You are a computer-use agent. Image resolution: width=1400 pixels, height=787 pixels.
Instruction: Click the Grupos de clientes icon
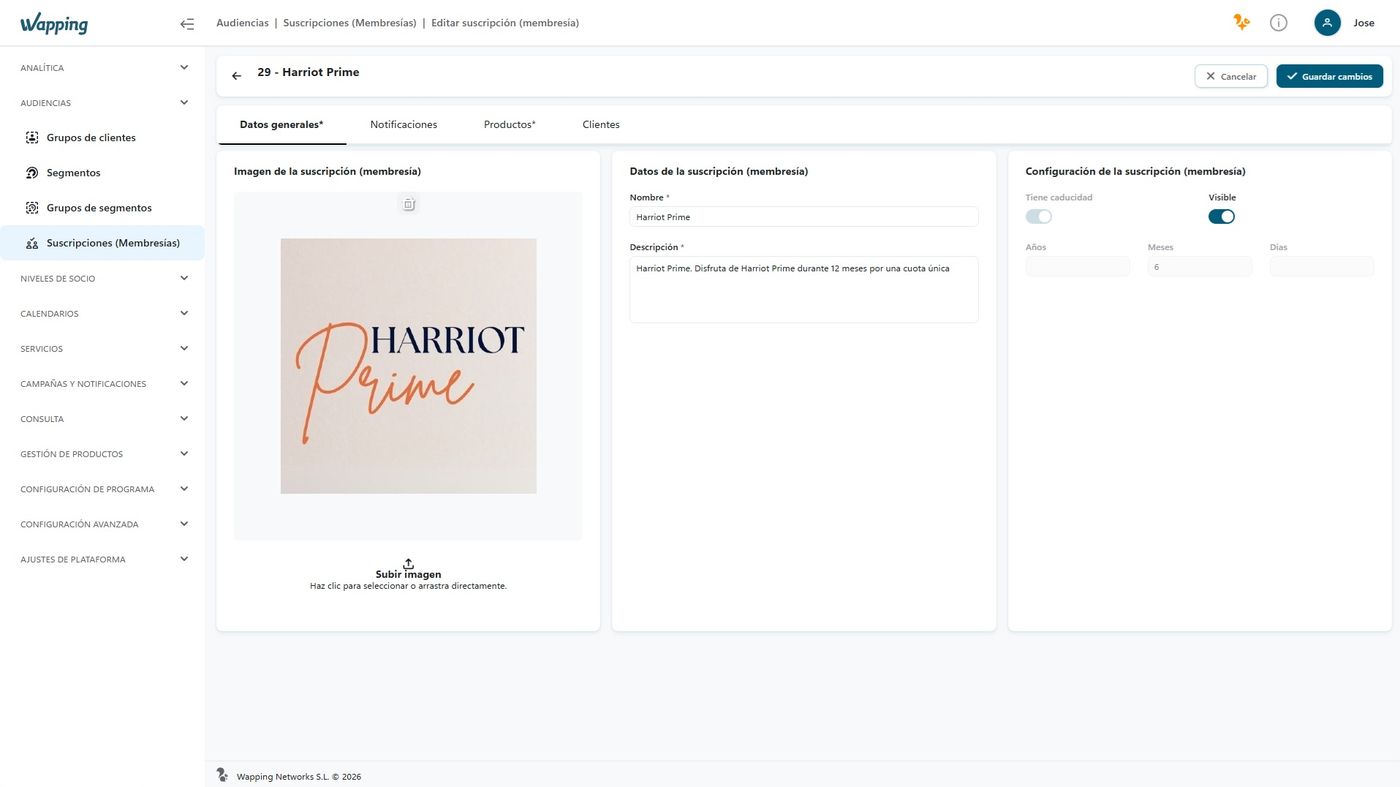click(x=32, y=138)
